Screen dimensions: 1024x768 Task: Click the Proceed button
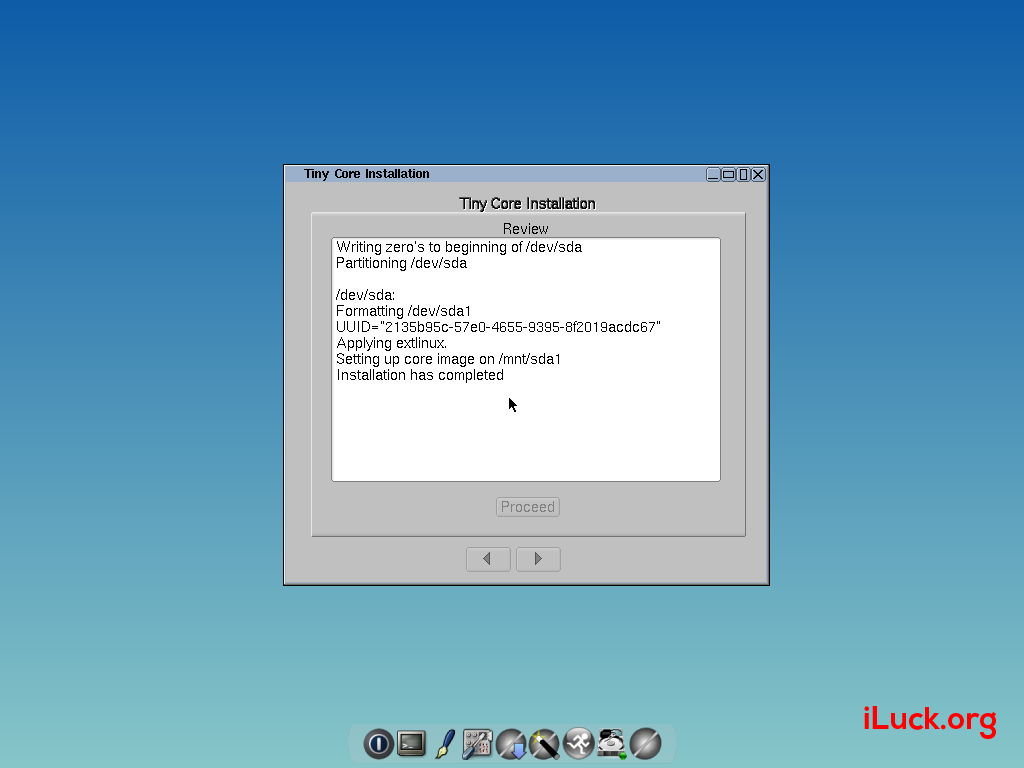coord(528,507)
